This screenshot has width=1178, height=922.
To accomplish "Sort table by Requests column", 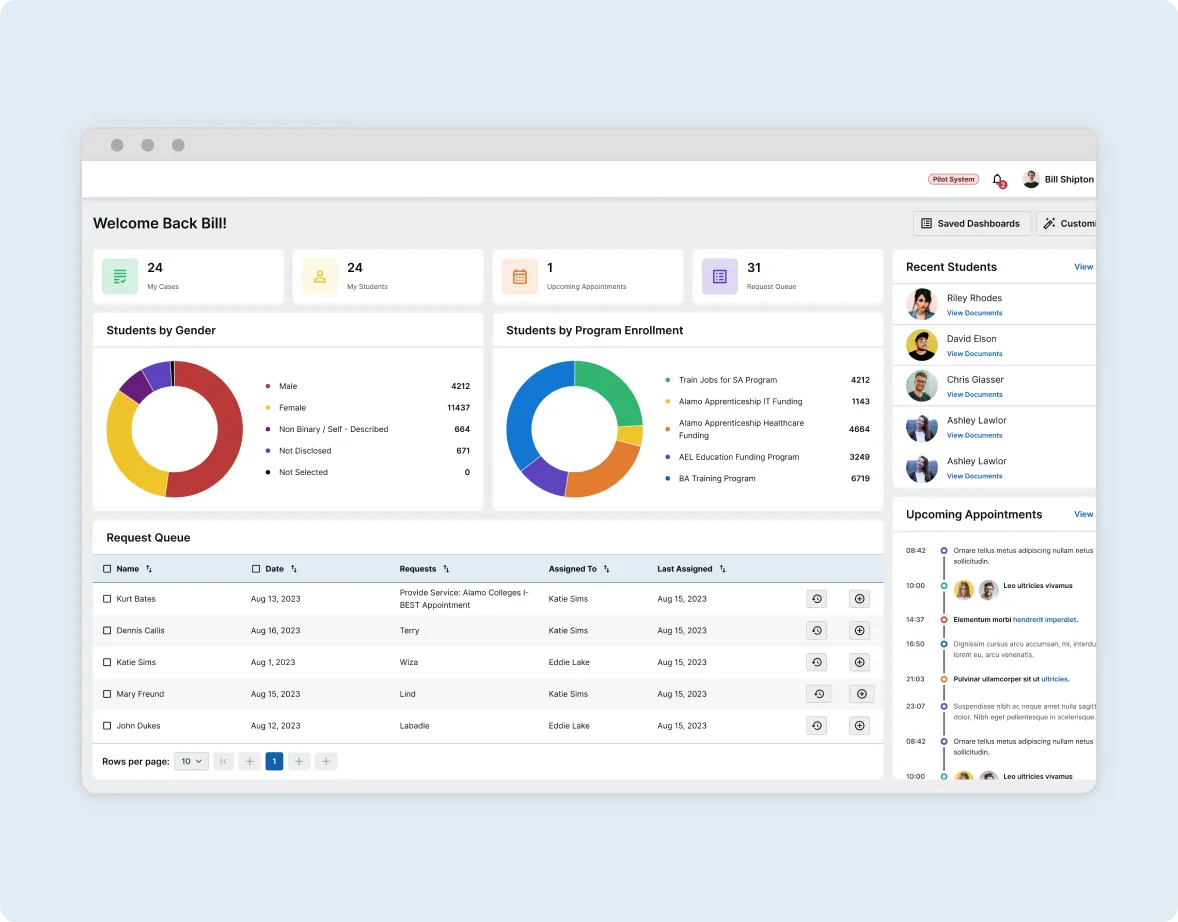I will click(446, 569).
